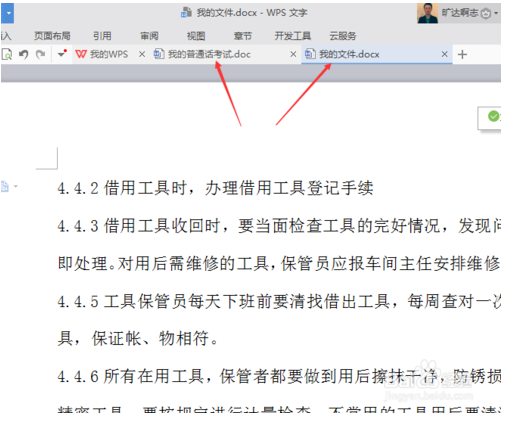Click the line '4.4.3 借用工具收回时'
This screenshot has height=427, width=509.
(x=279, y=226)
